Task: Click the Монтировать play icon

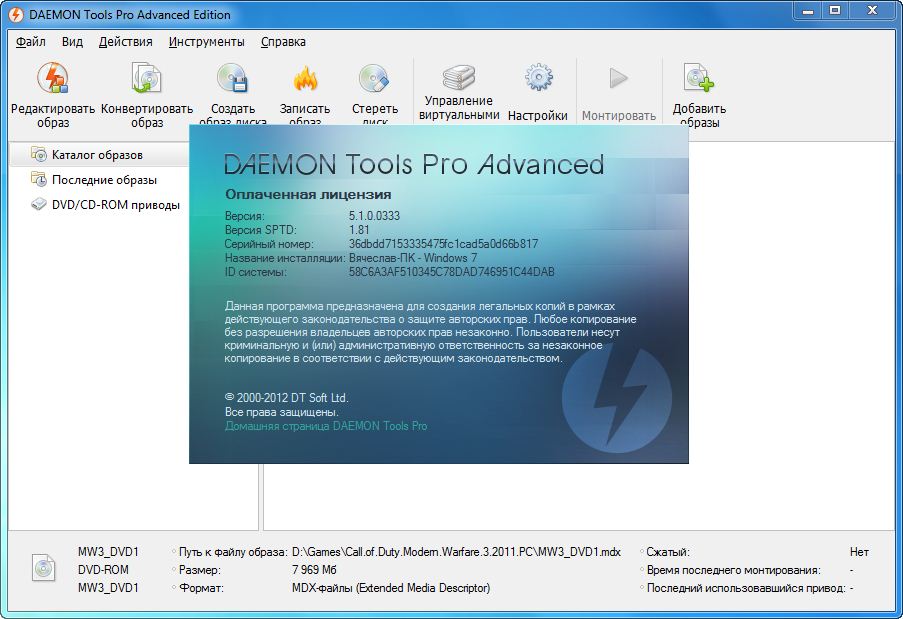Action: (x=619, y=78)
